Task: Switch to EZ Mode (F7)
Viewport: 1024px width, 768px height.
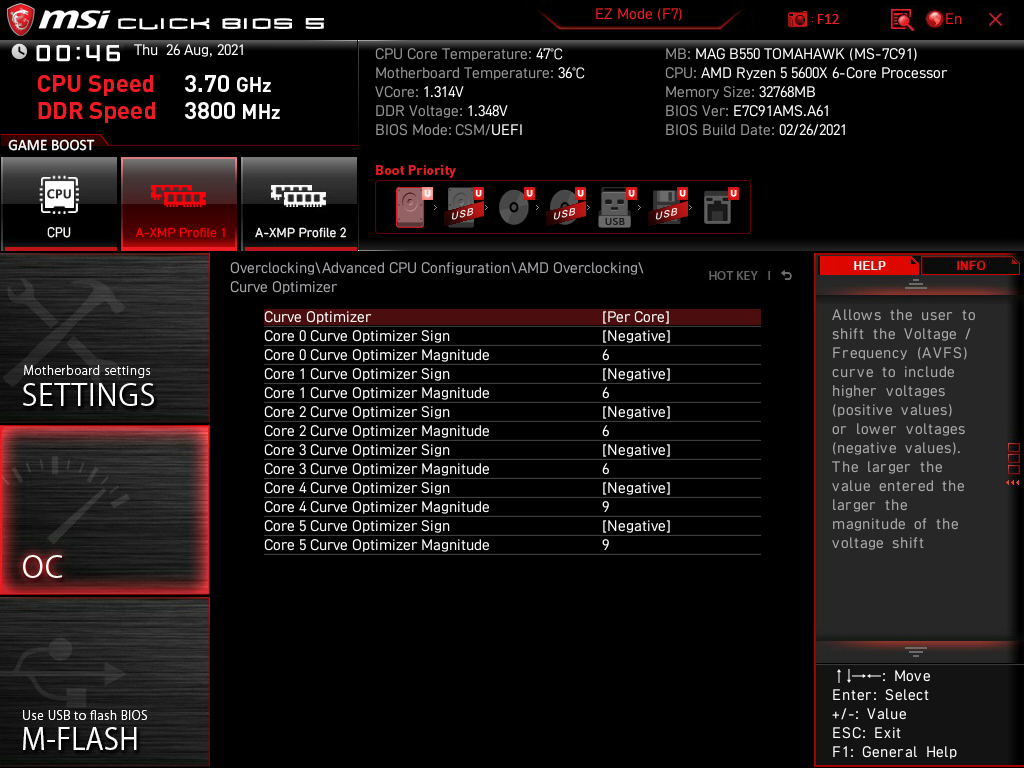Action: click(638, 14)
